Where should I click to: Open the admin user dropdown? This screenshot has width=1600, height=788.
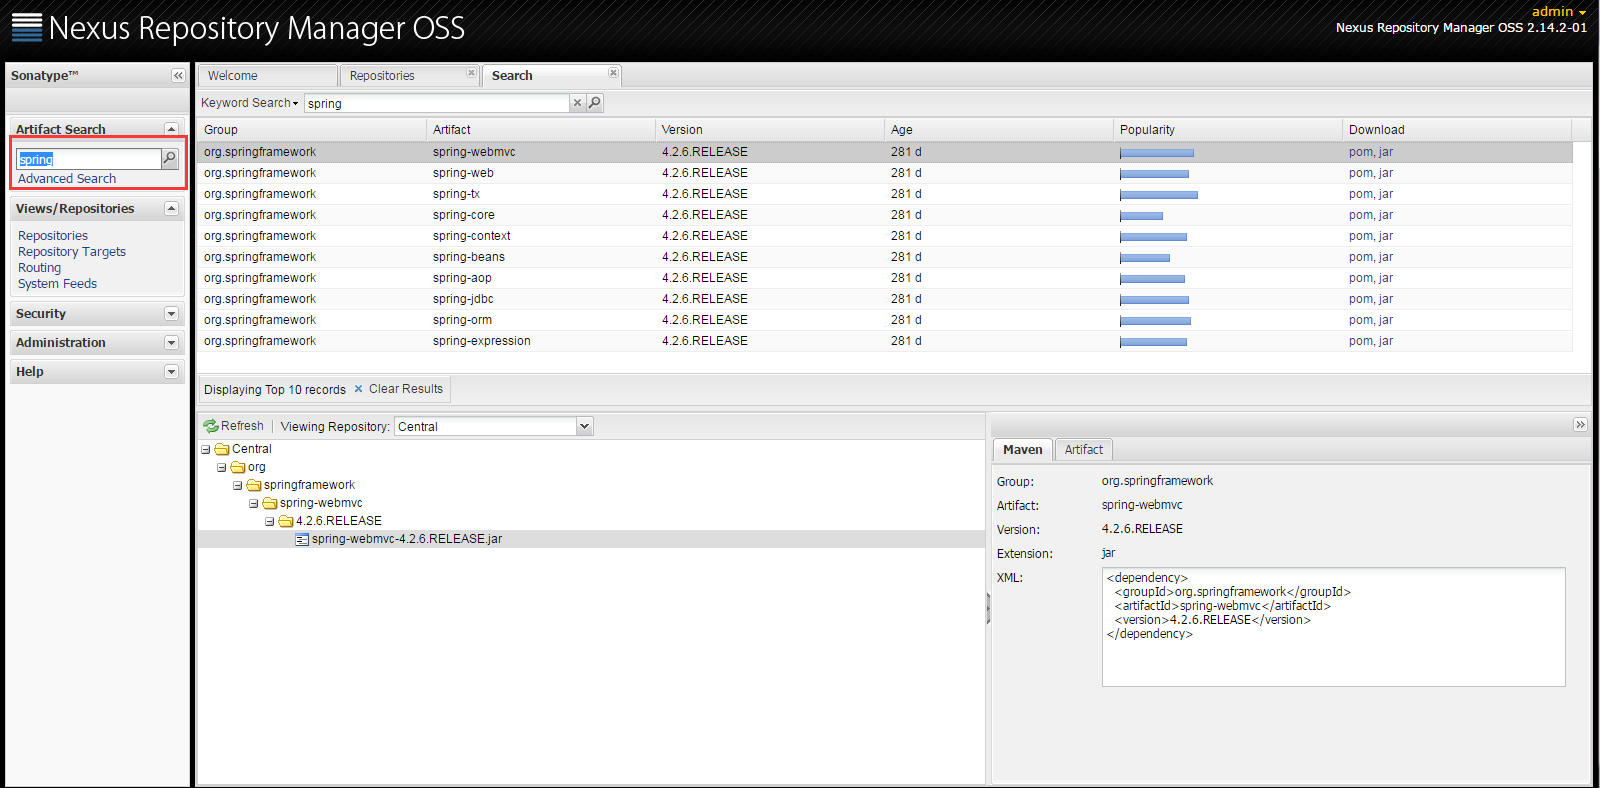[x=1559, y=11]
